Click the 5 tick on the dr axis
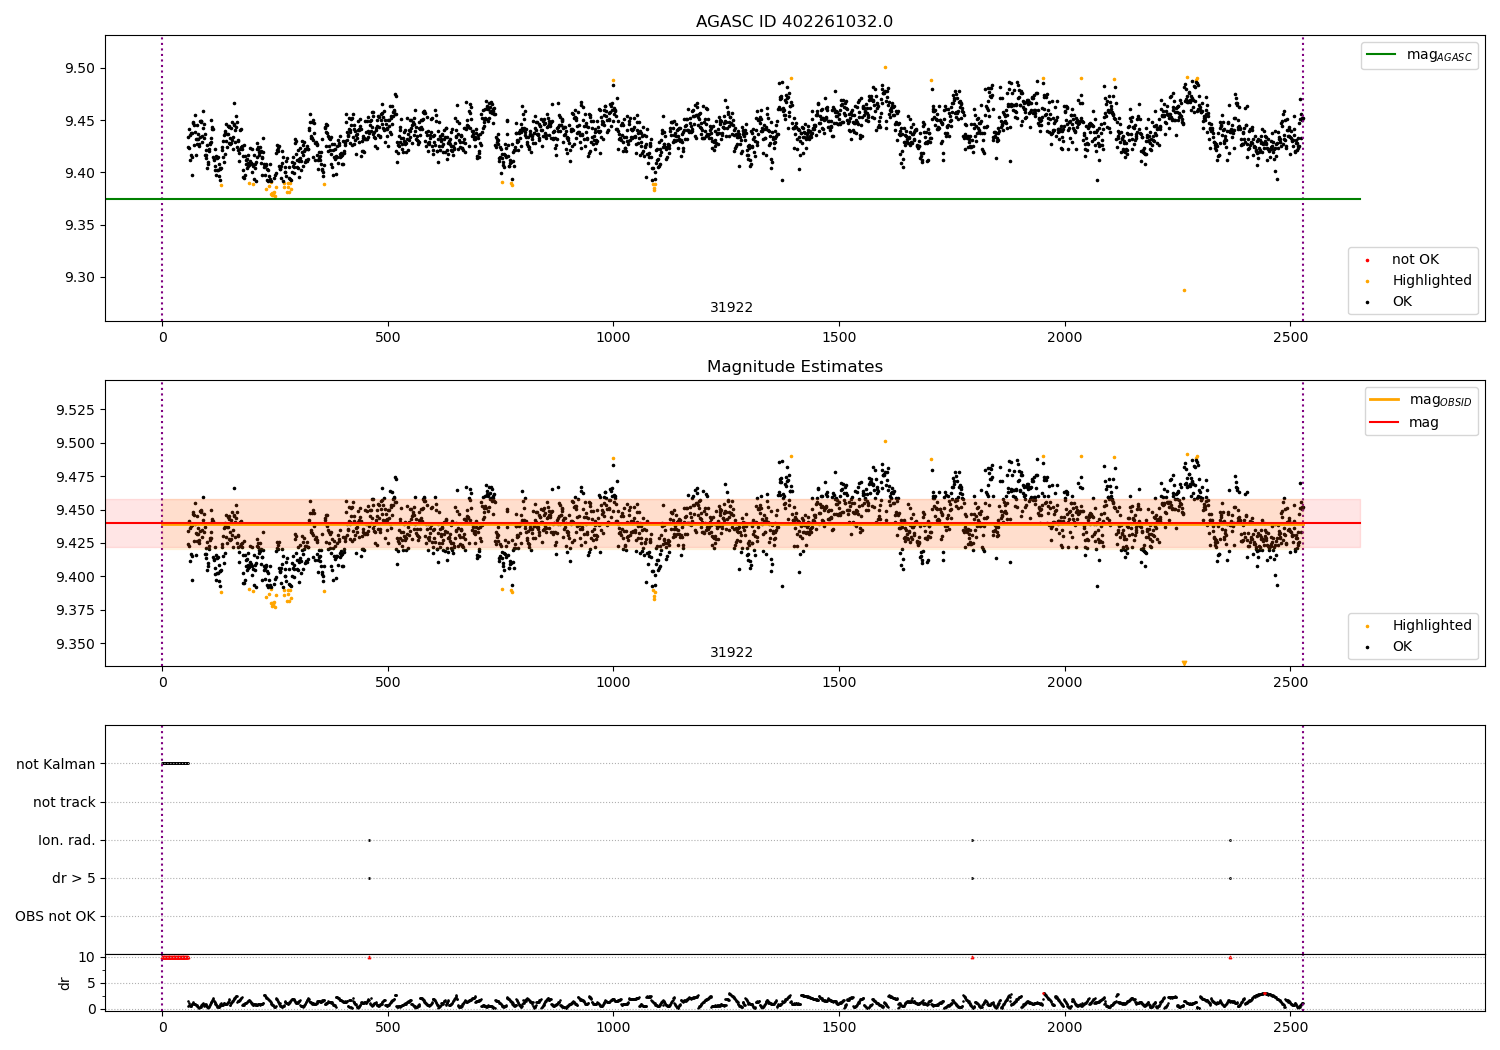The width and height of the screenshot is (1500, 1050). (92, 983)
